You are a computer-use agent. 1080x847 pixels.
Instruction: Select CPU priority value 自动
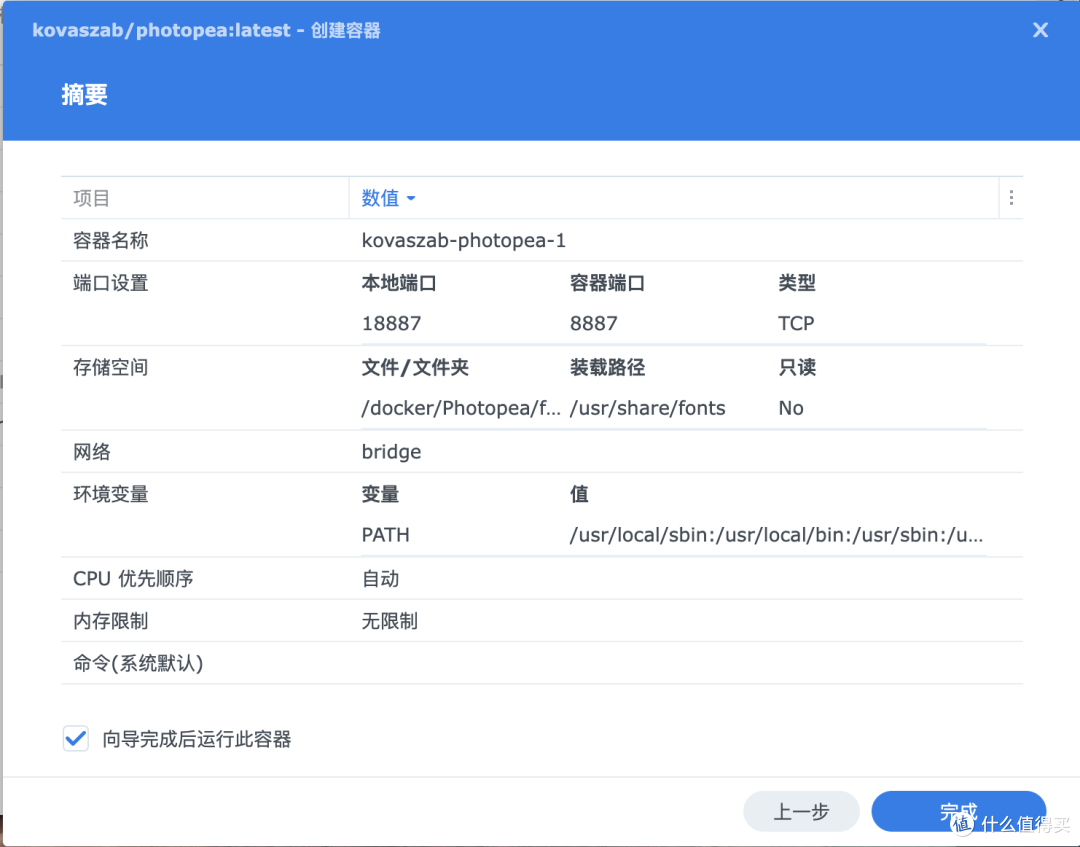coord(380,578)
